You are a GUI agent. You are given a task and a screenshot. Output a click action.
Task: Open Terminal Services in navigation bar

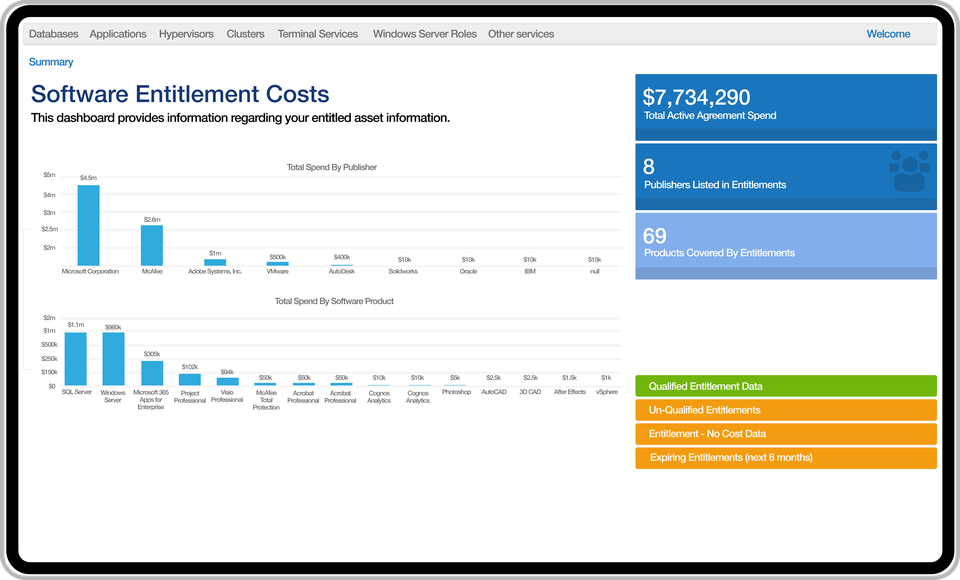(318, 34)
